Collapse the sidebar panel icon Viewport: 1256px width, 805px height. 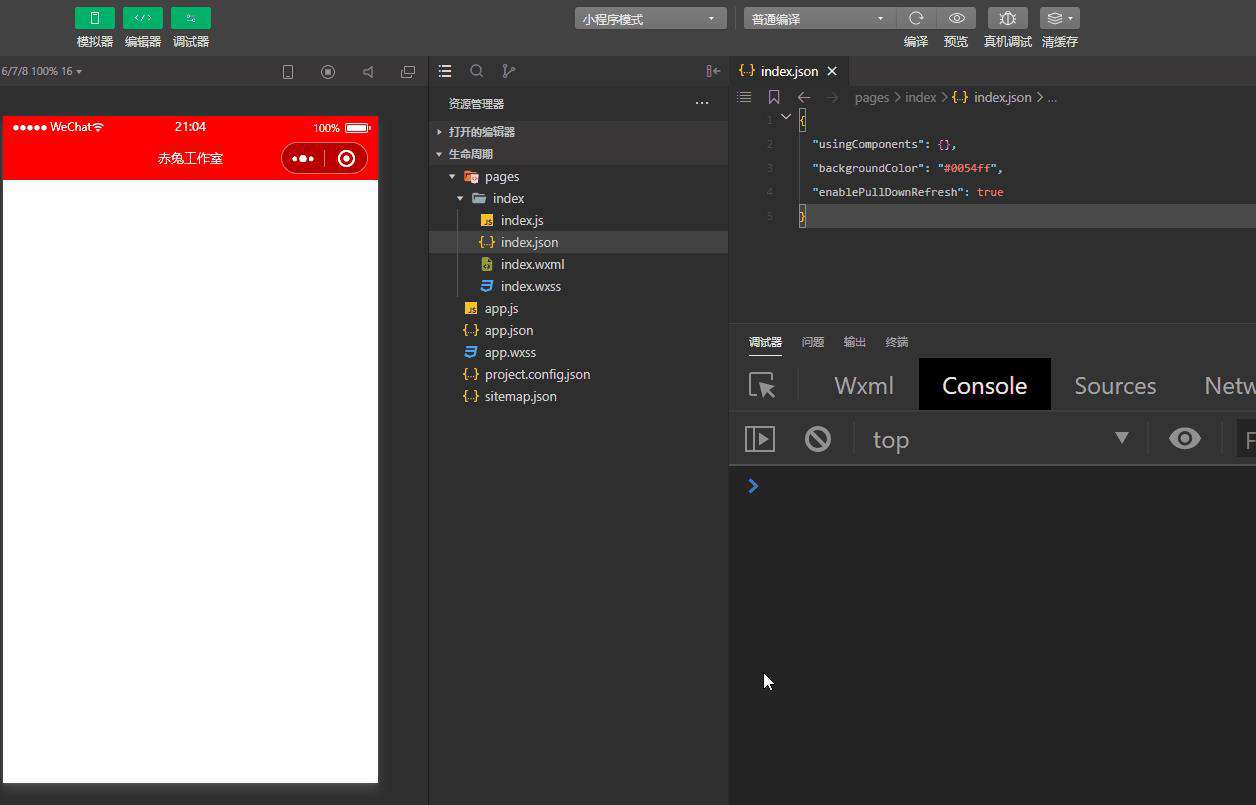coord(713,71)
